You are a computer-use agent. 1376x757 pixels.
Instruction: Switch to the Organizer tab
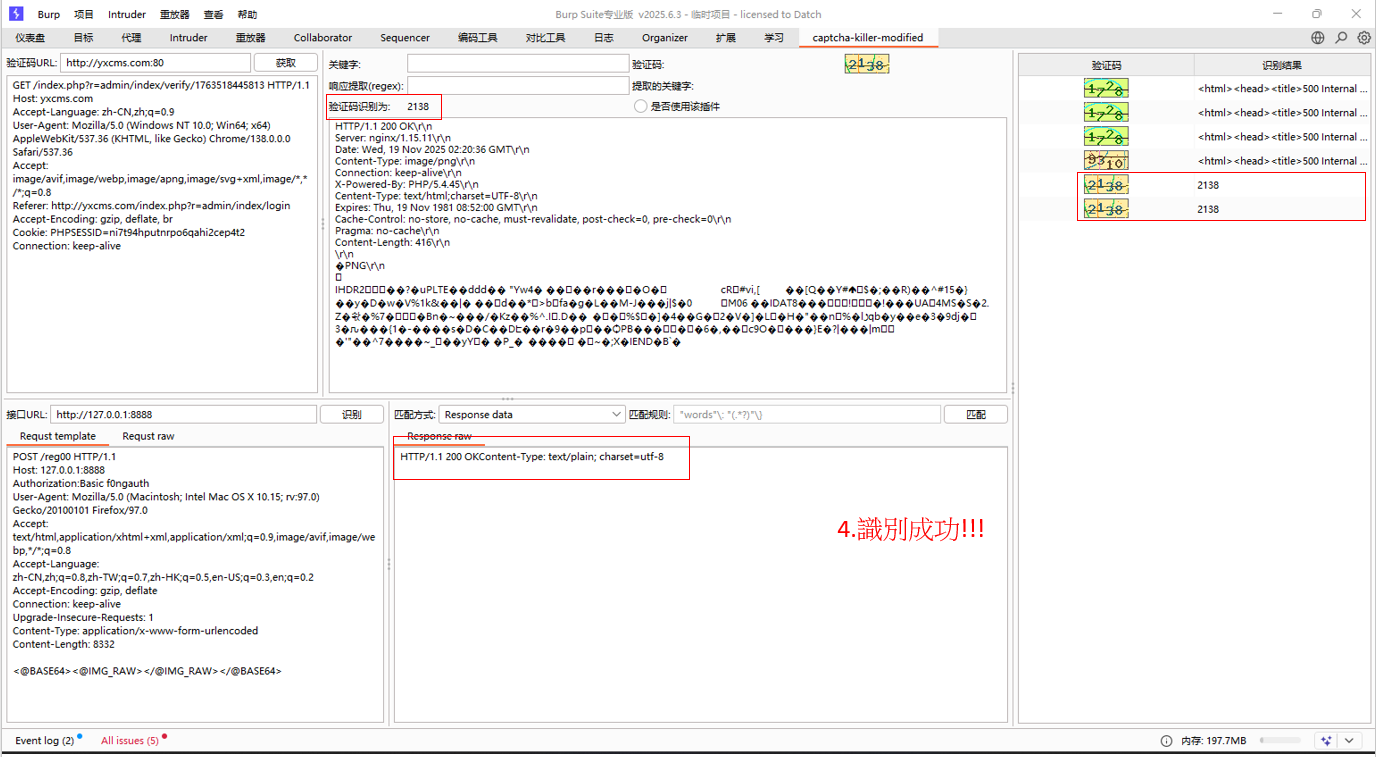tap(665, 38)
